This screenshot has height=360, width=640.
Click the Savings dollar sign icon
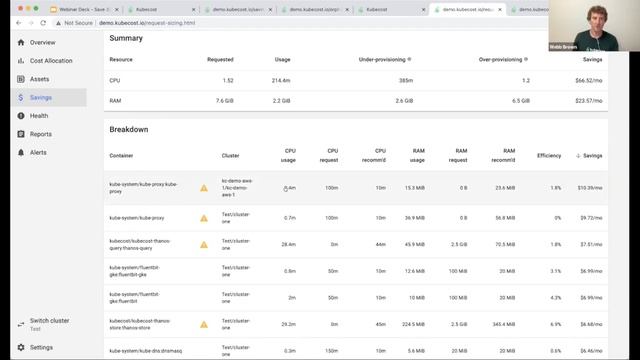coord(21,98)
